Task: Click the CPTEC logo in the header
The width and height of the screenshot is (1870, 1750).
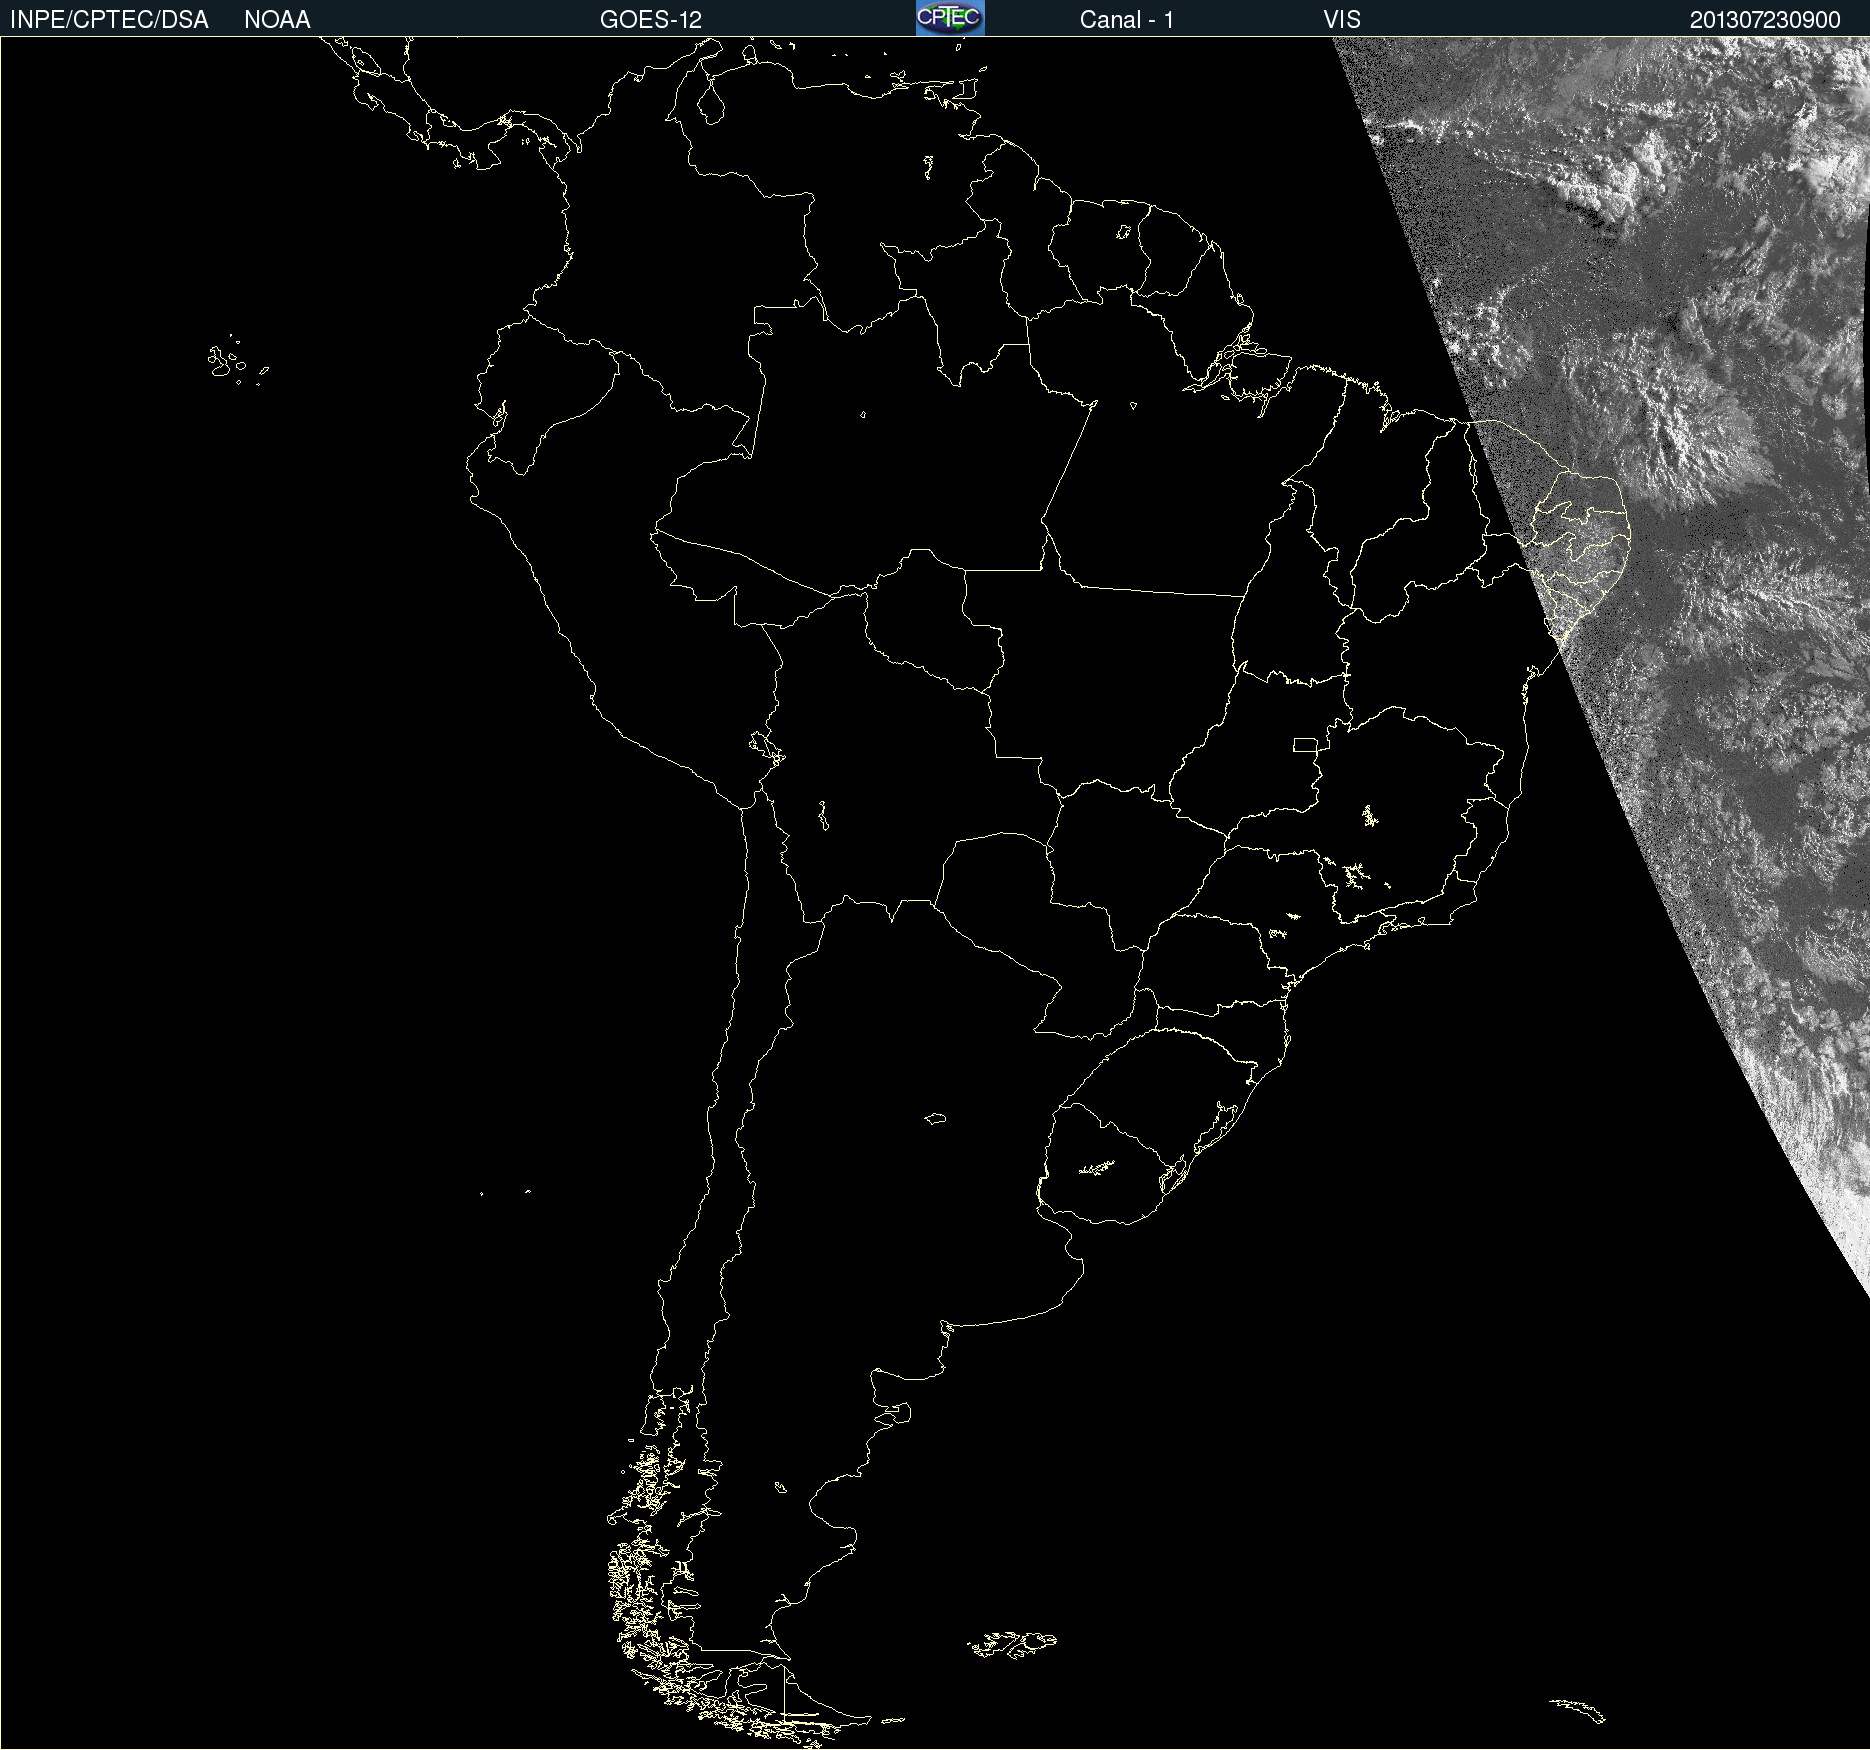Action: 950,18
